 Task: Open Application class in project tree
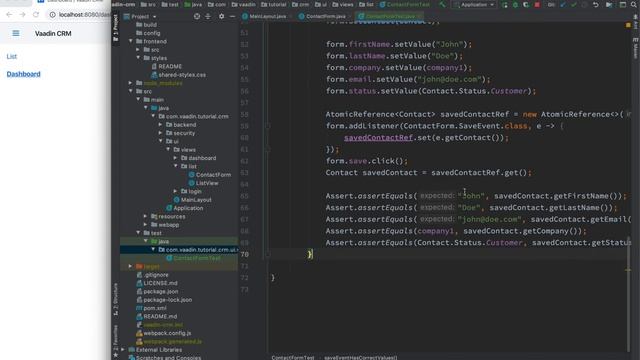click(x=184, y=208)
